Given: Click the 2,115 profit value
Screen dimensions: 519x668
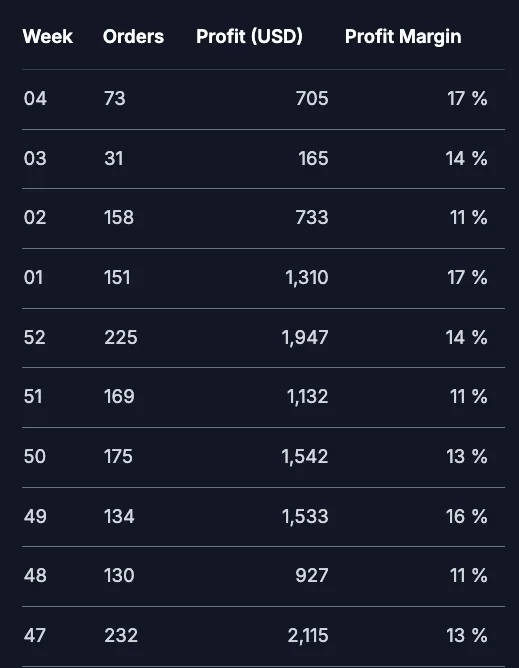Looking at the screenshot, I should click(308, 636).
